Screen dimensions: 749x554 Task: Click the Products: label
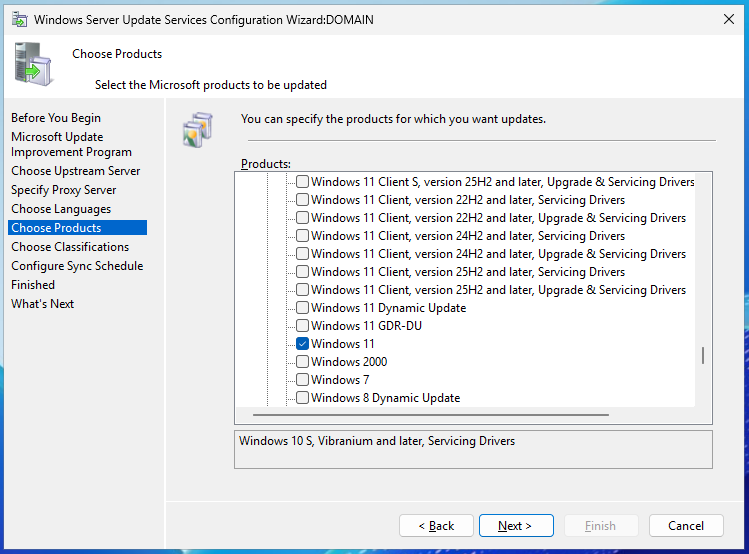(266, 164)
